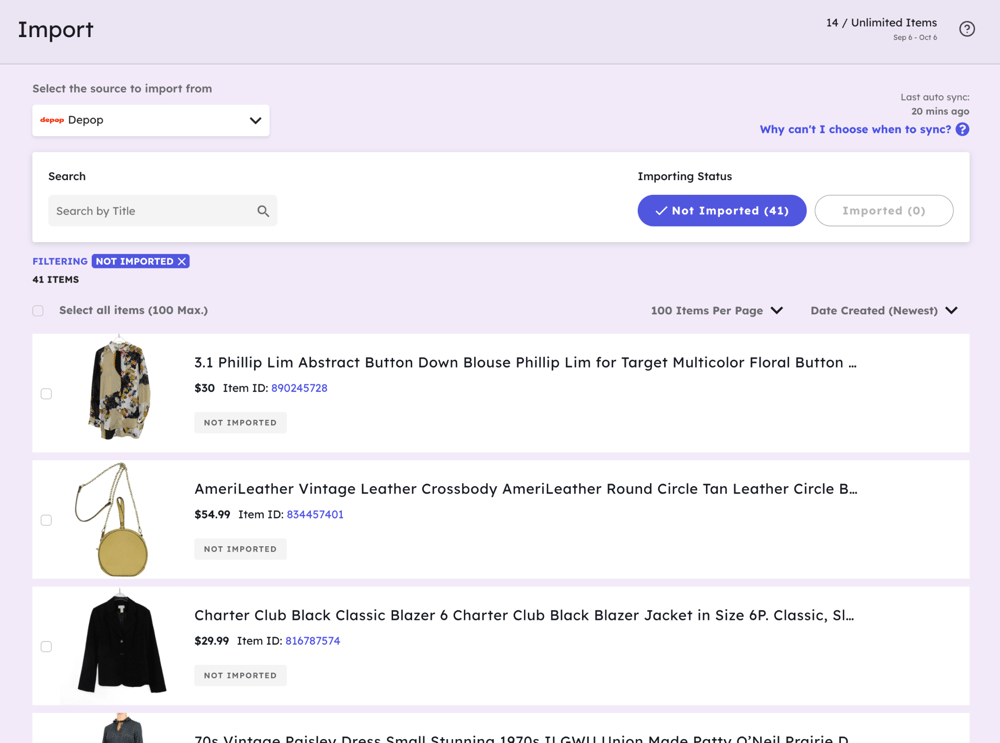1000x743 pixels.
Task: Click the Depop logo in source selector
Action: coord(52,120)
